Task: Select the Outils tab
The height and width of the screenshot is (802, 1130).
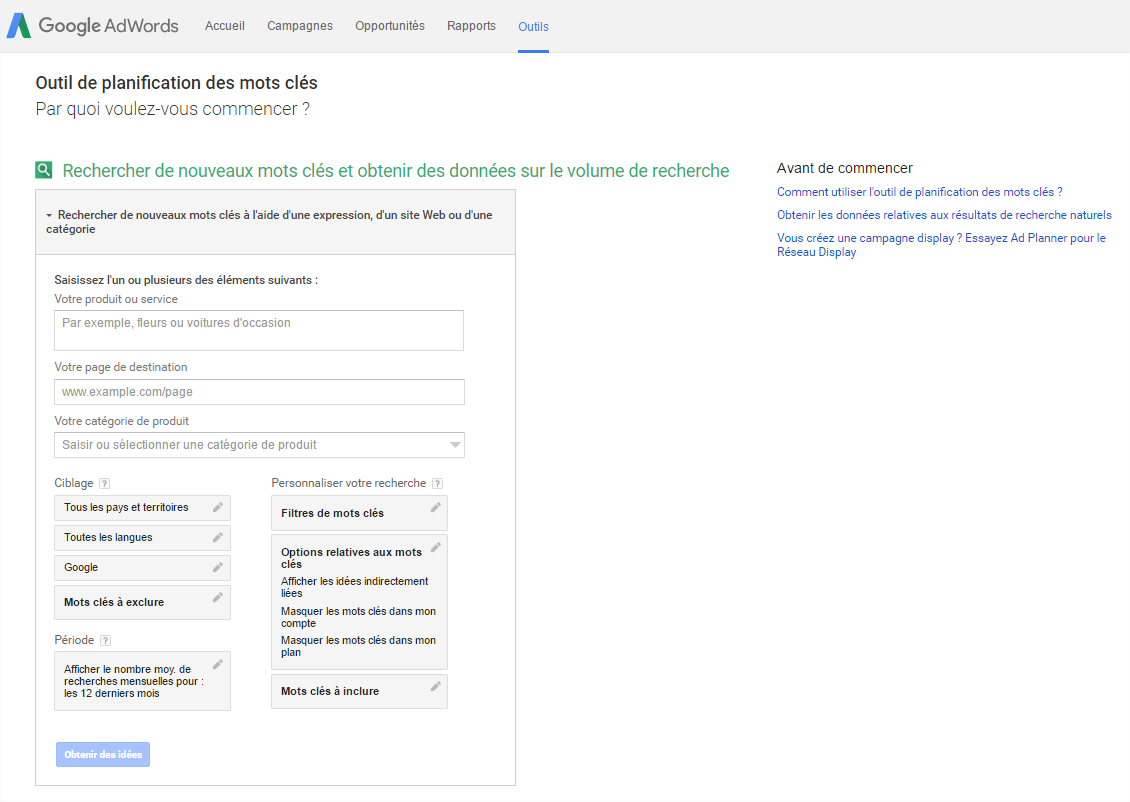Action: (x=533, y=27)
